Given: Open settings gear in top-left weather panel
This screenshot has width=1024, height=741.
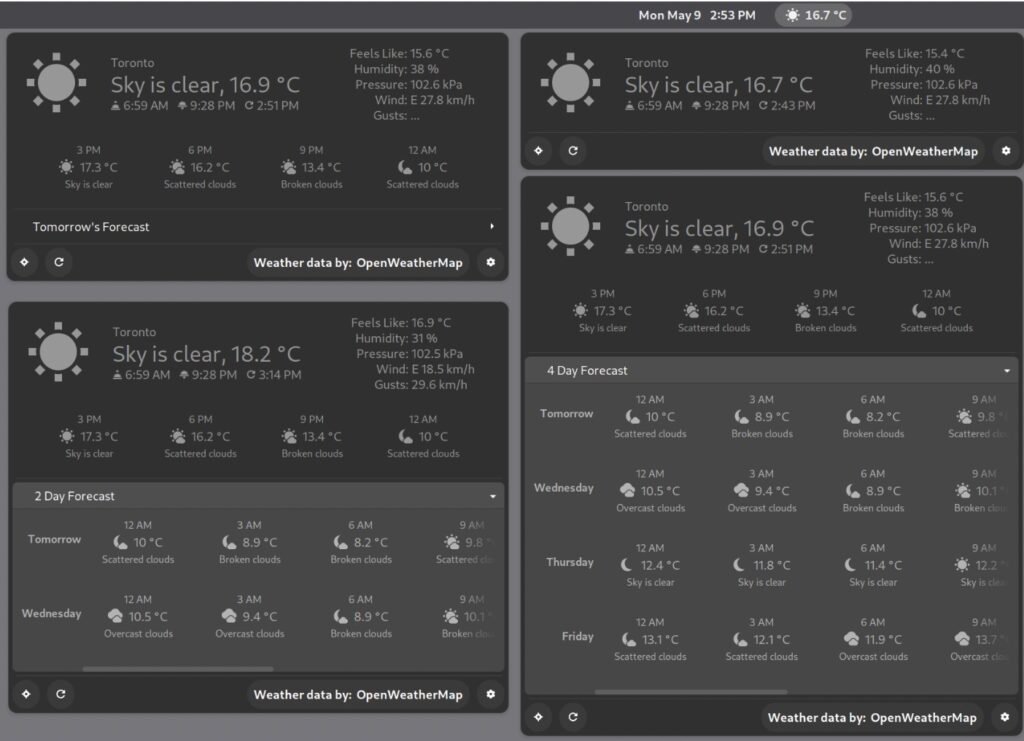Looking at the screenshot, I should pyautogui.click(x=490, y=262).
